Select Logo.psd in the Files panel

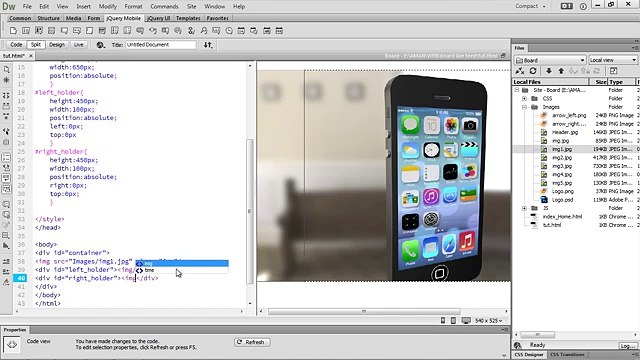[x=562, y=200]
